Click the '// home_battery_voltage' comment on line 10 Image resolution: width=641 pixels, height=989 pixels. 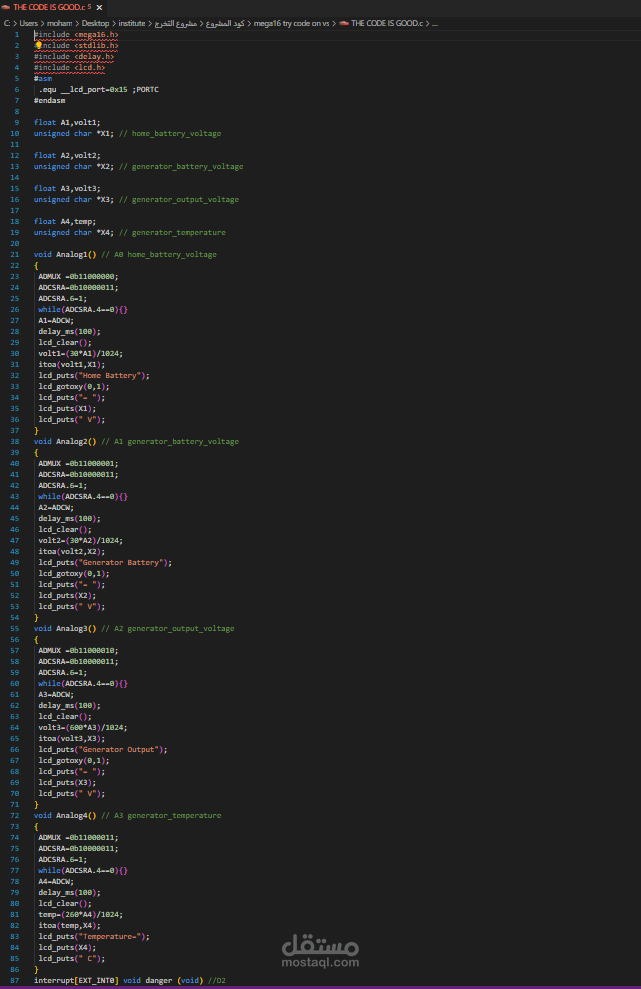170,134
